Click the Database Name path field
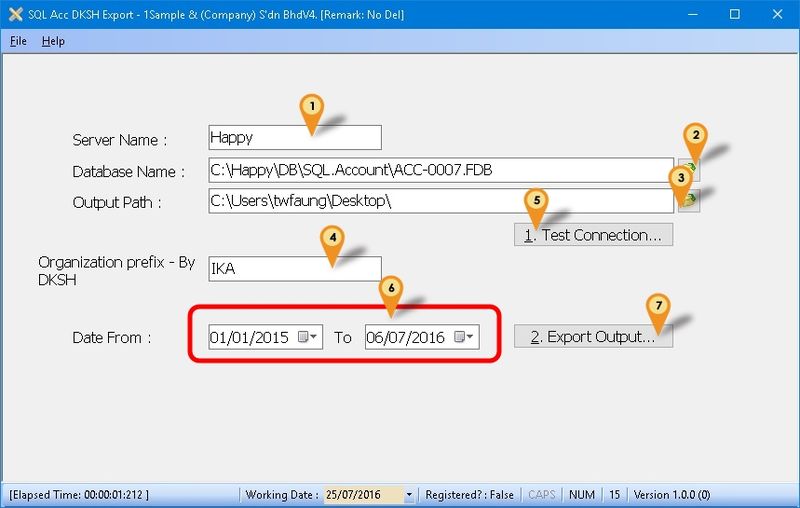Screen dimensions: 800x508 (x=440, y=170)
